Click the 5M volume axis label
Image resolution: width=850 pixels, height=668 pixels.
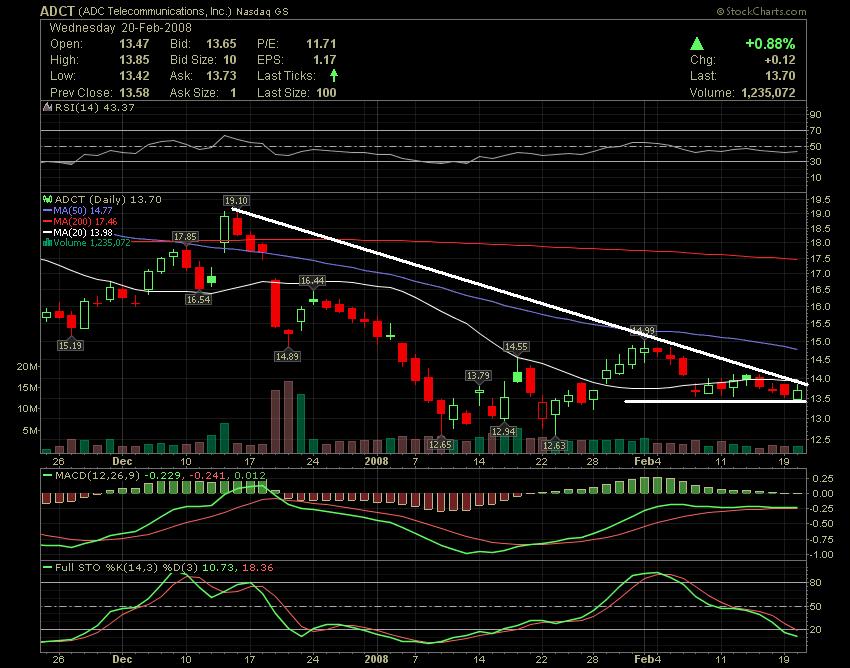(30, 431)
